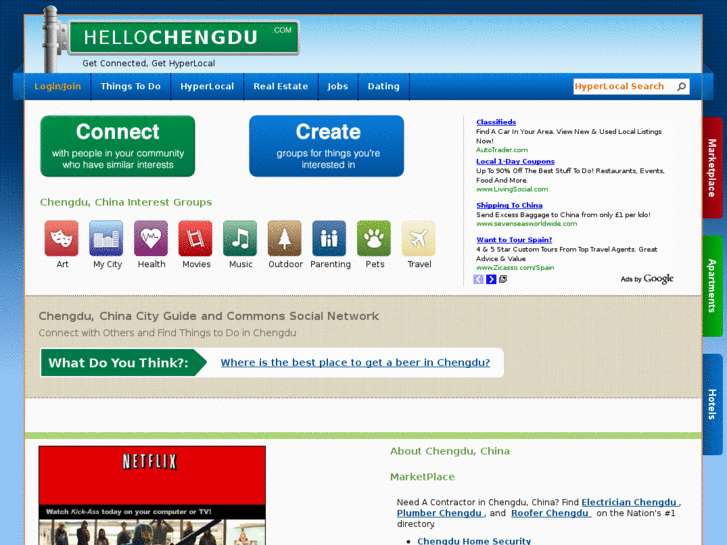Switch to the Hotels side tab
This screenshot has width=727, height=545.
tap(713, 404)
